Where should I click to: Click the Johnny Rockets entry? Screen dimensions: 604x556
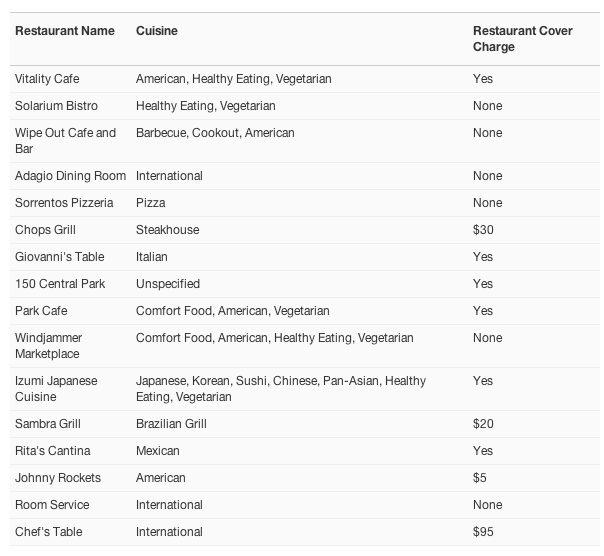[58, 478]
